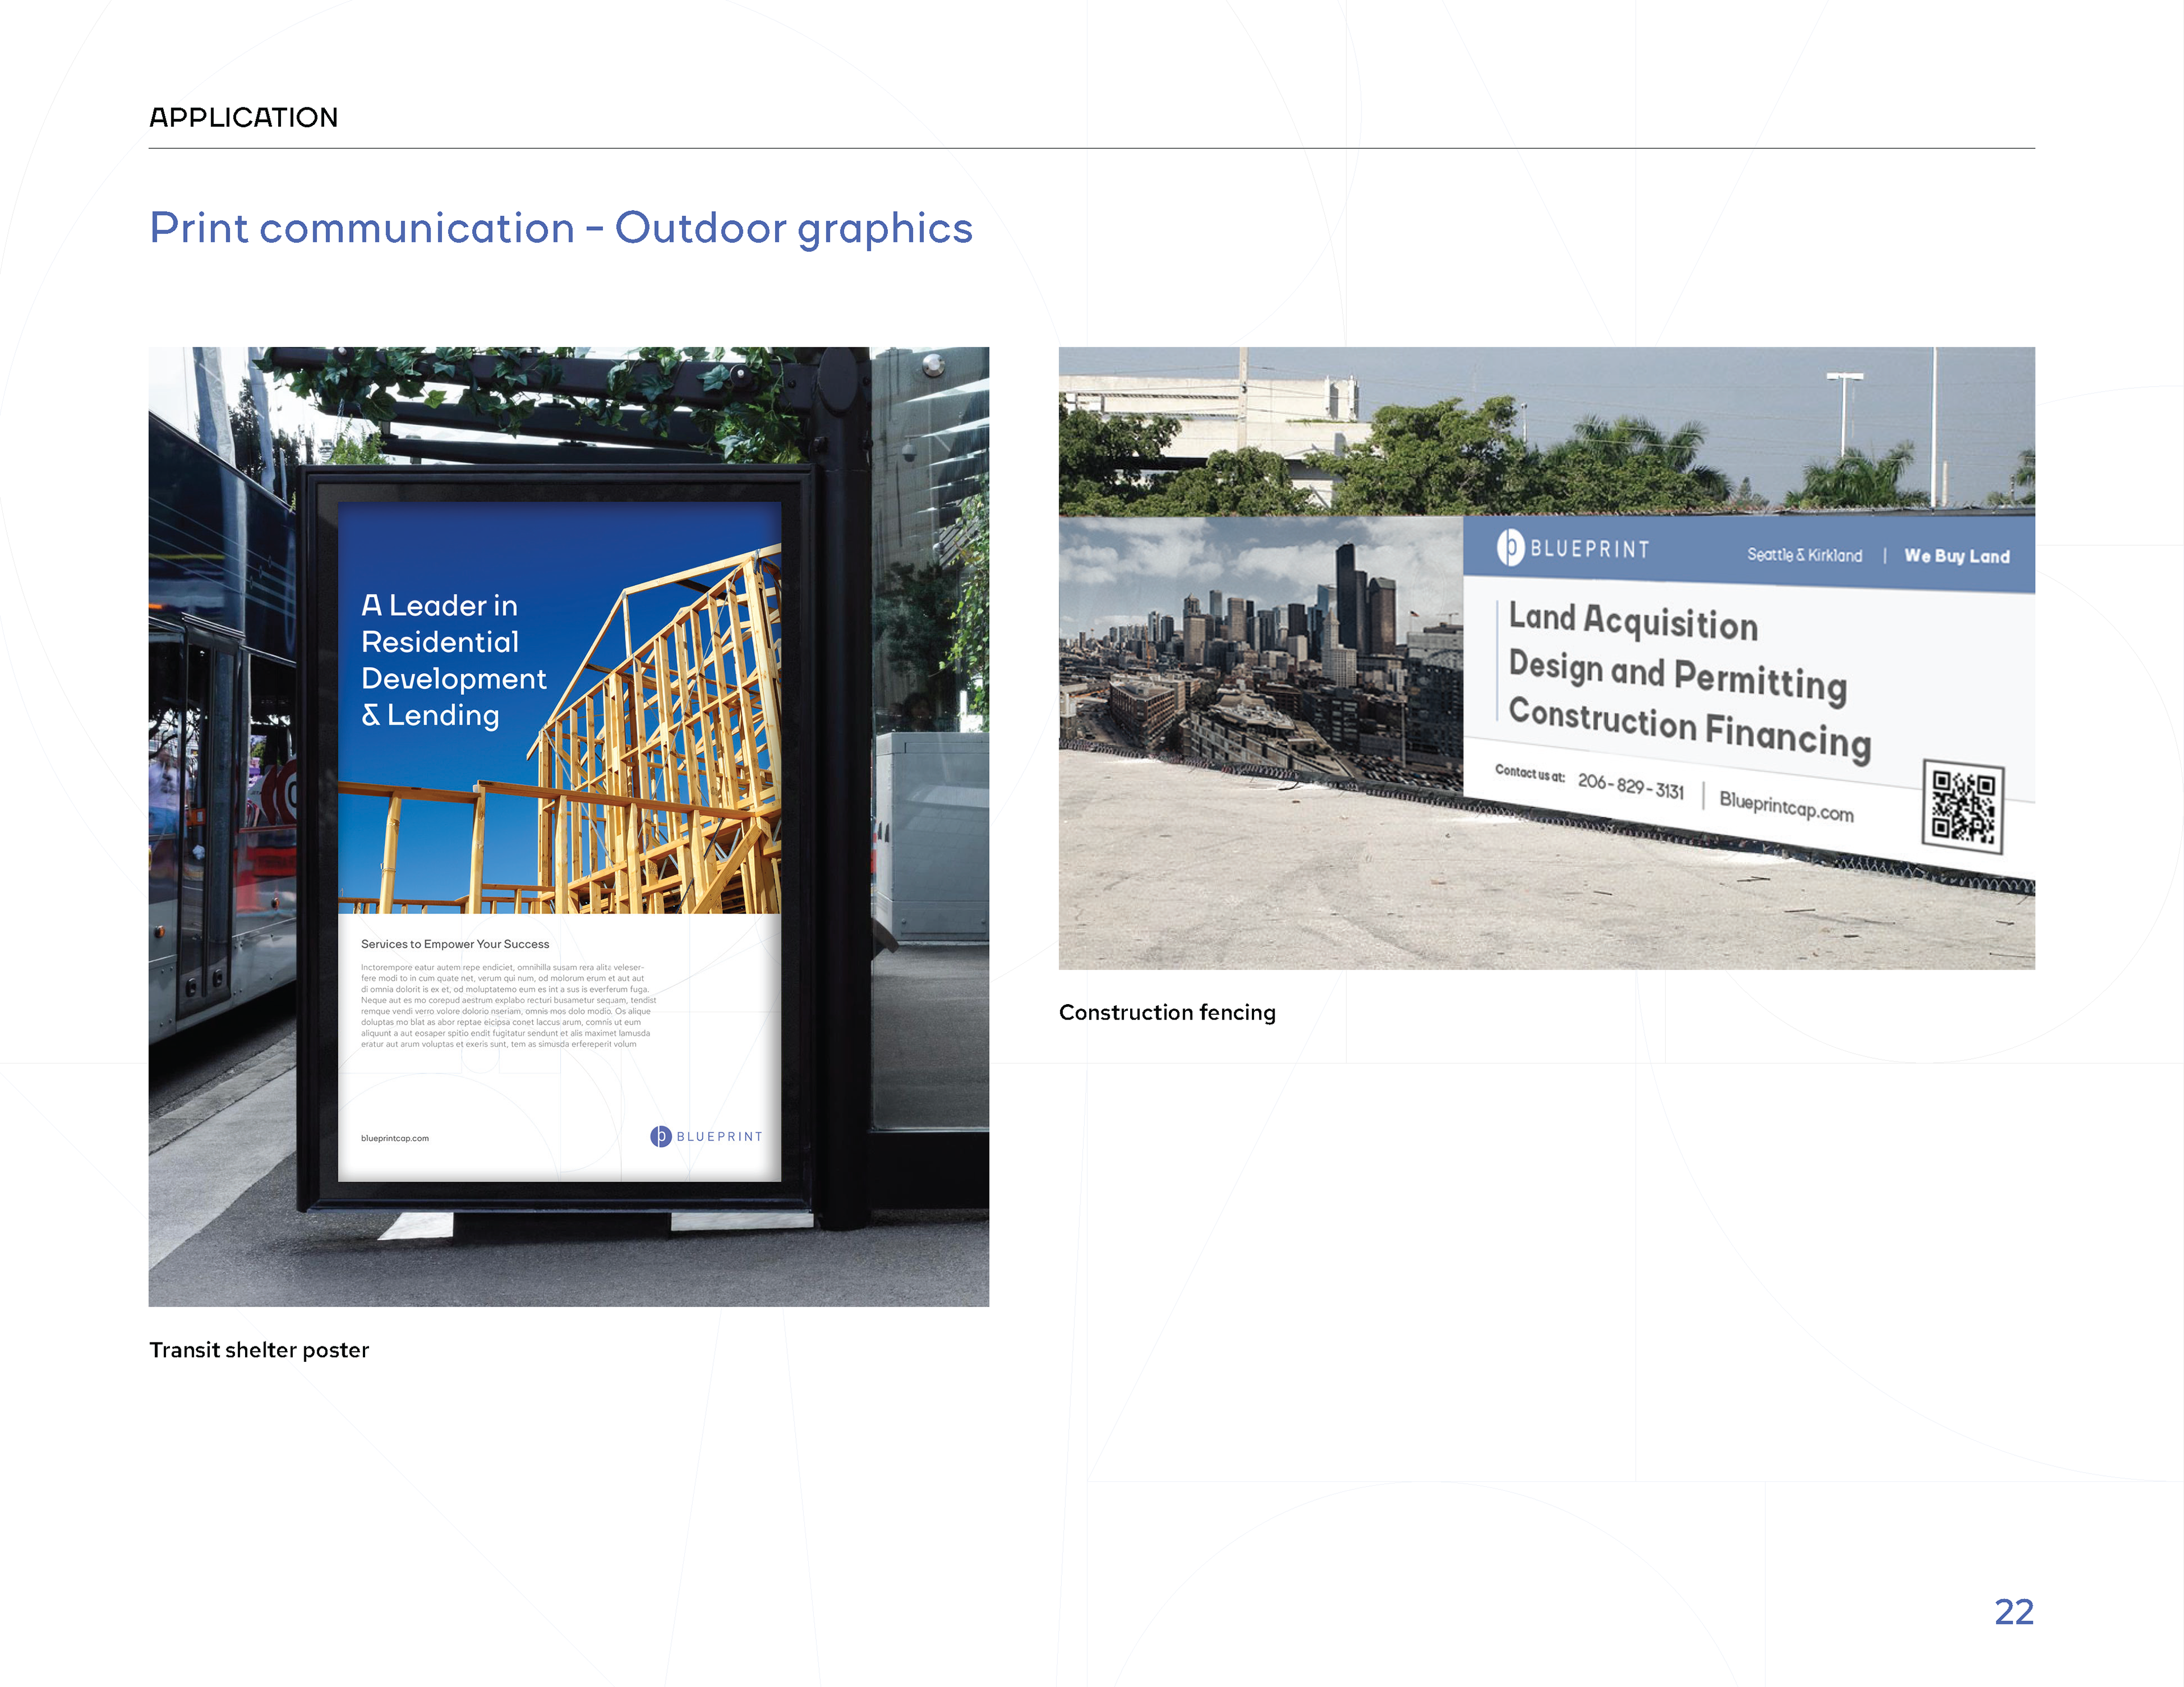Click the APPLICATION section header

[x=243, y=118]
